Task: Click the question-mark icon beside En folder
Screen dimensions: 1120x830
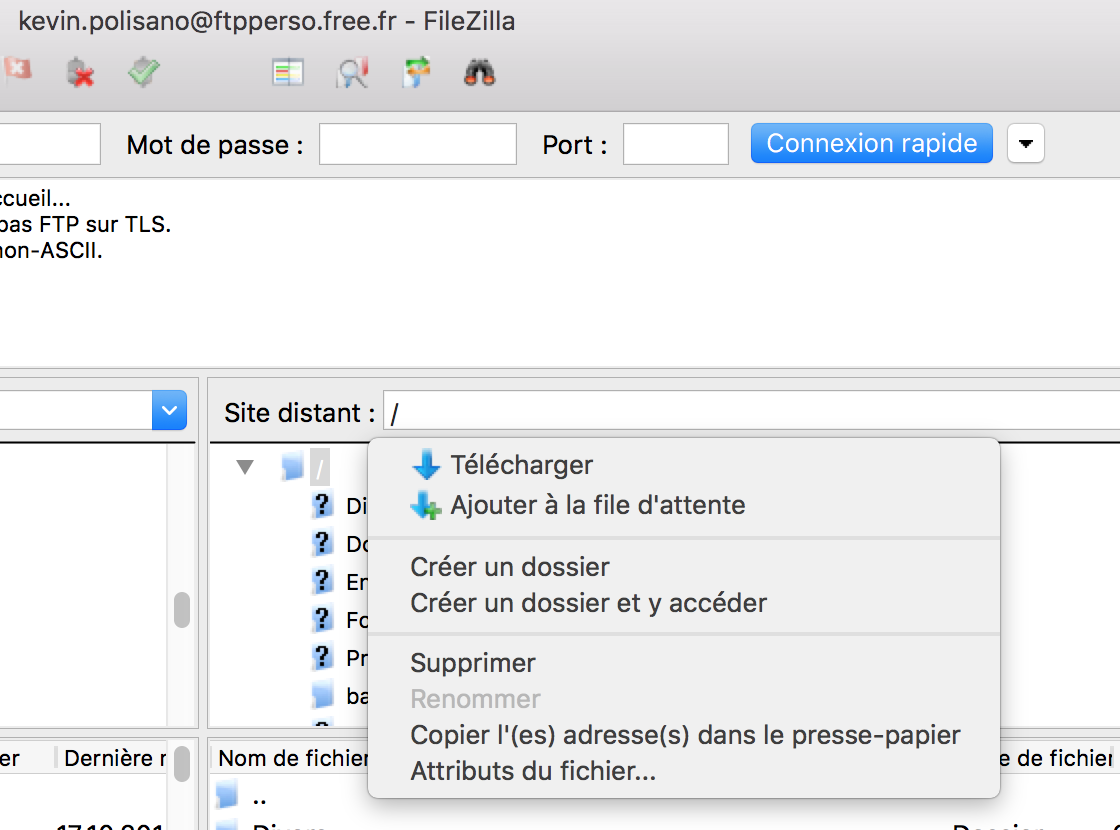Action: (x=322, y=581)
